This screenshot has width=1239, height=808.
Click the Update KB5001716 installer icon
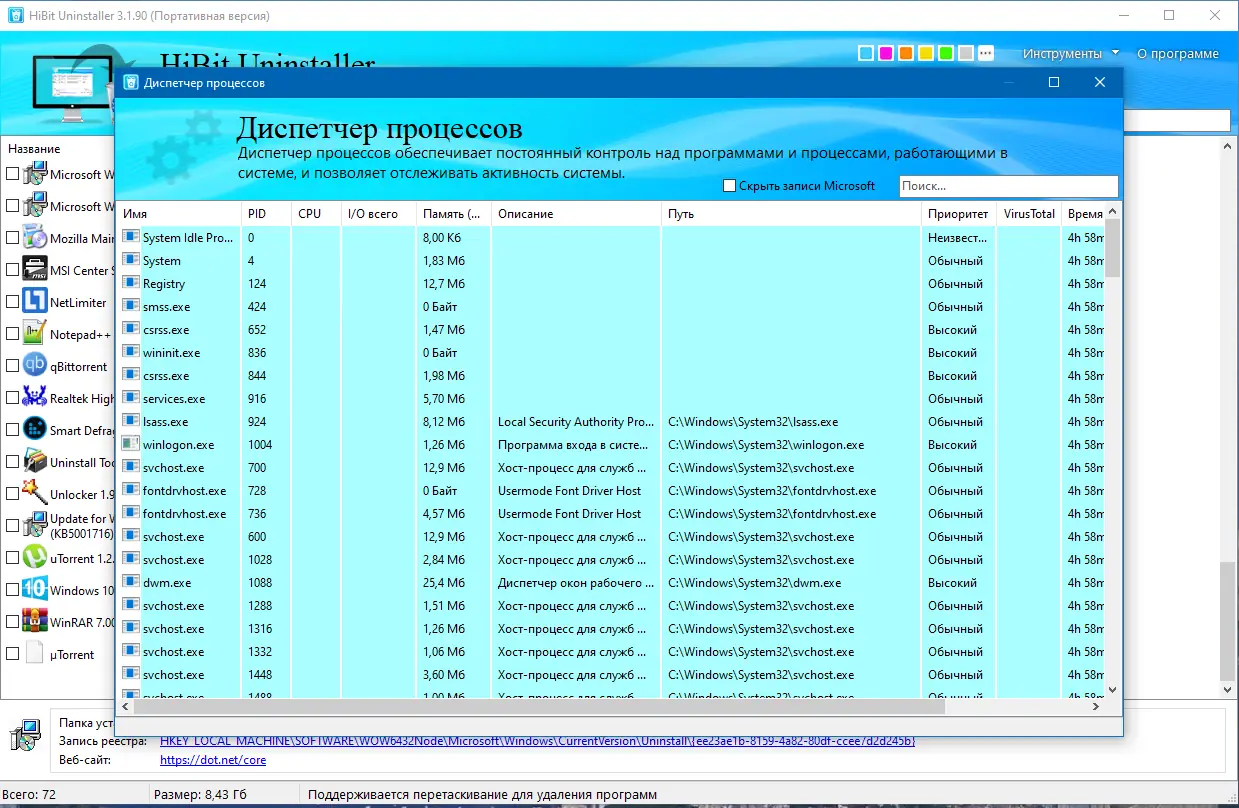click(x=35, y=525)
